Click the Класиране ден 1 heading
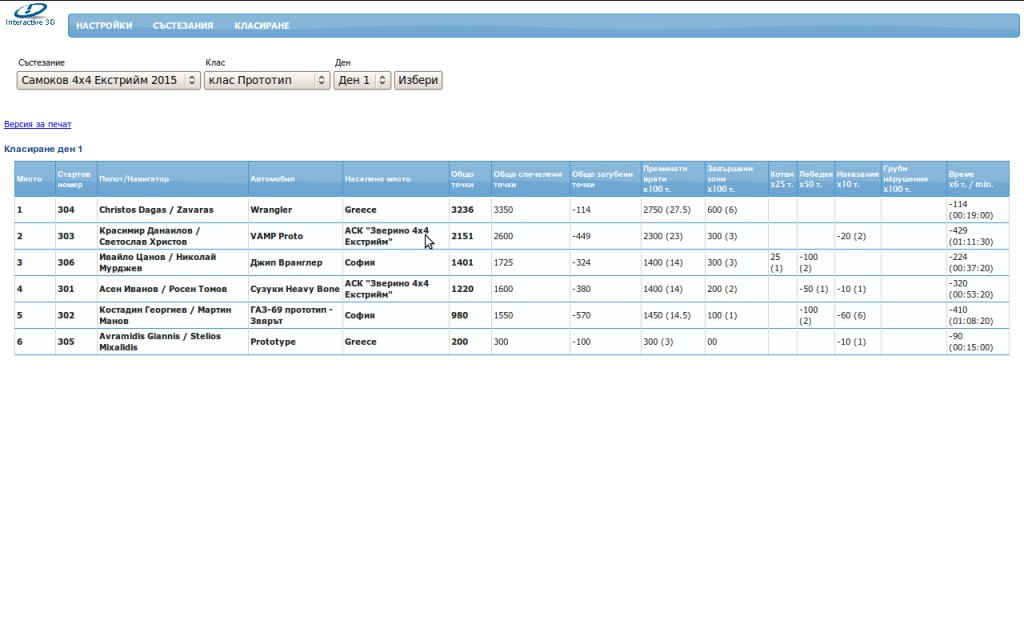Viewport: 1024px width, 640px height. (43, 149)
